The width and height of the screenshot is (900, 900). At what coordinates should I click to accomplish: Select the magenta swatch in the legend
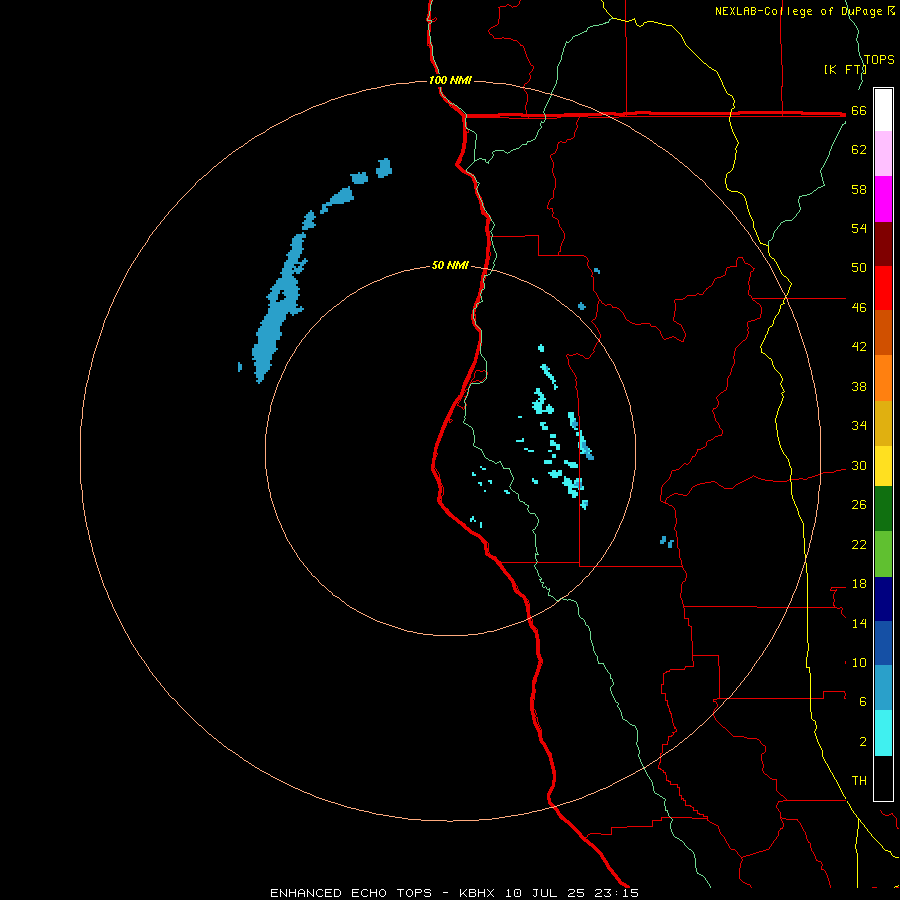point(883,199)
